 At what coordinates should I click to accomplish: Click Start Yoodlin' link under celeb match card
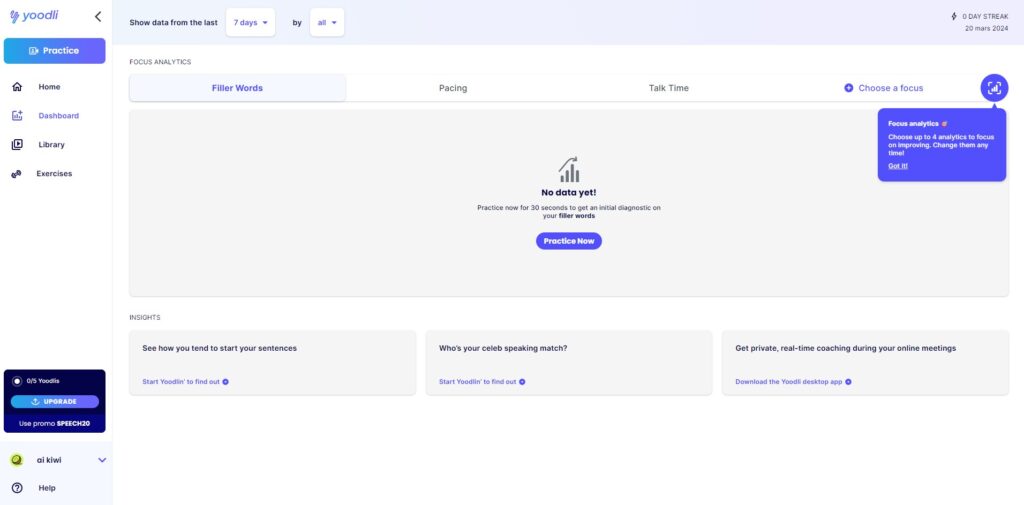(x=482, y=382)
